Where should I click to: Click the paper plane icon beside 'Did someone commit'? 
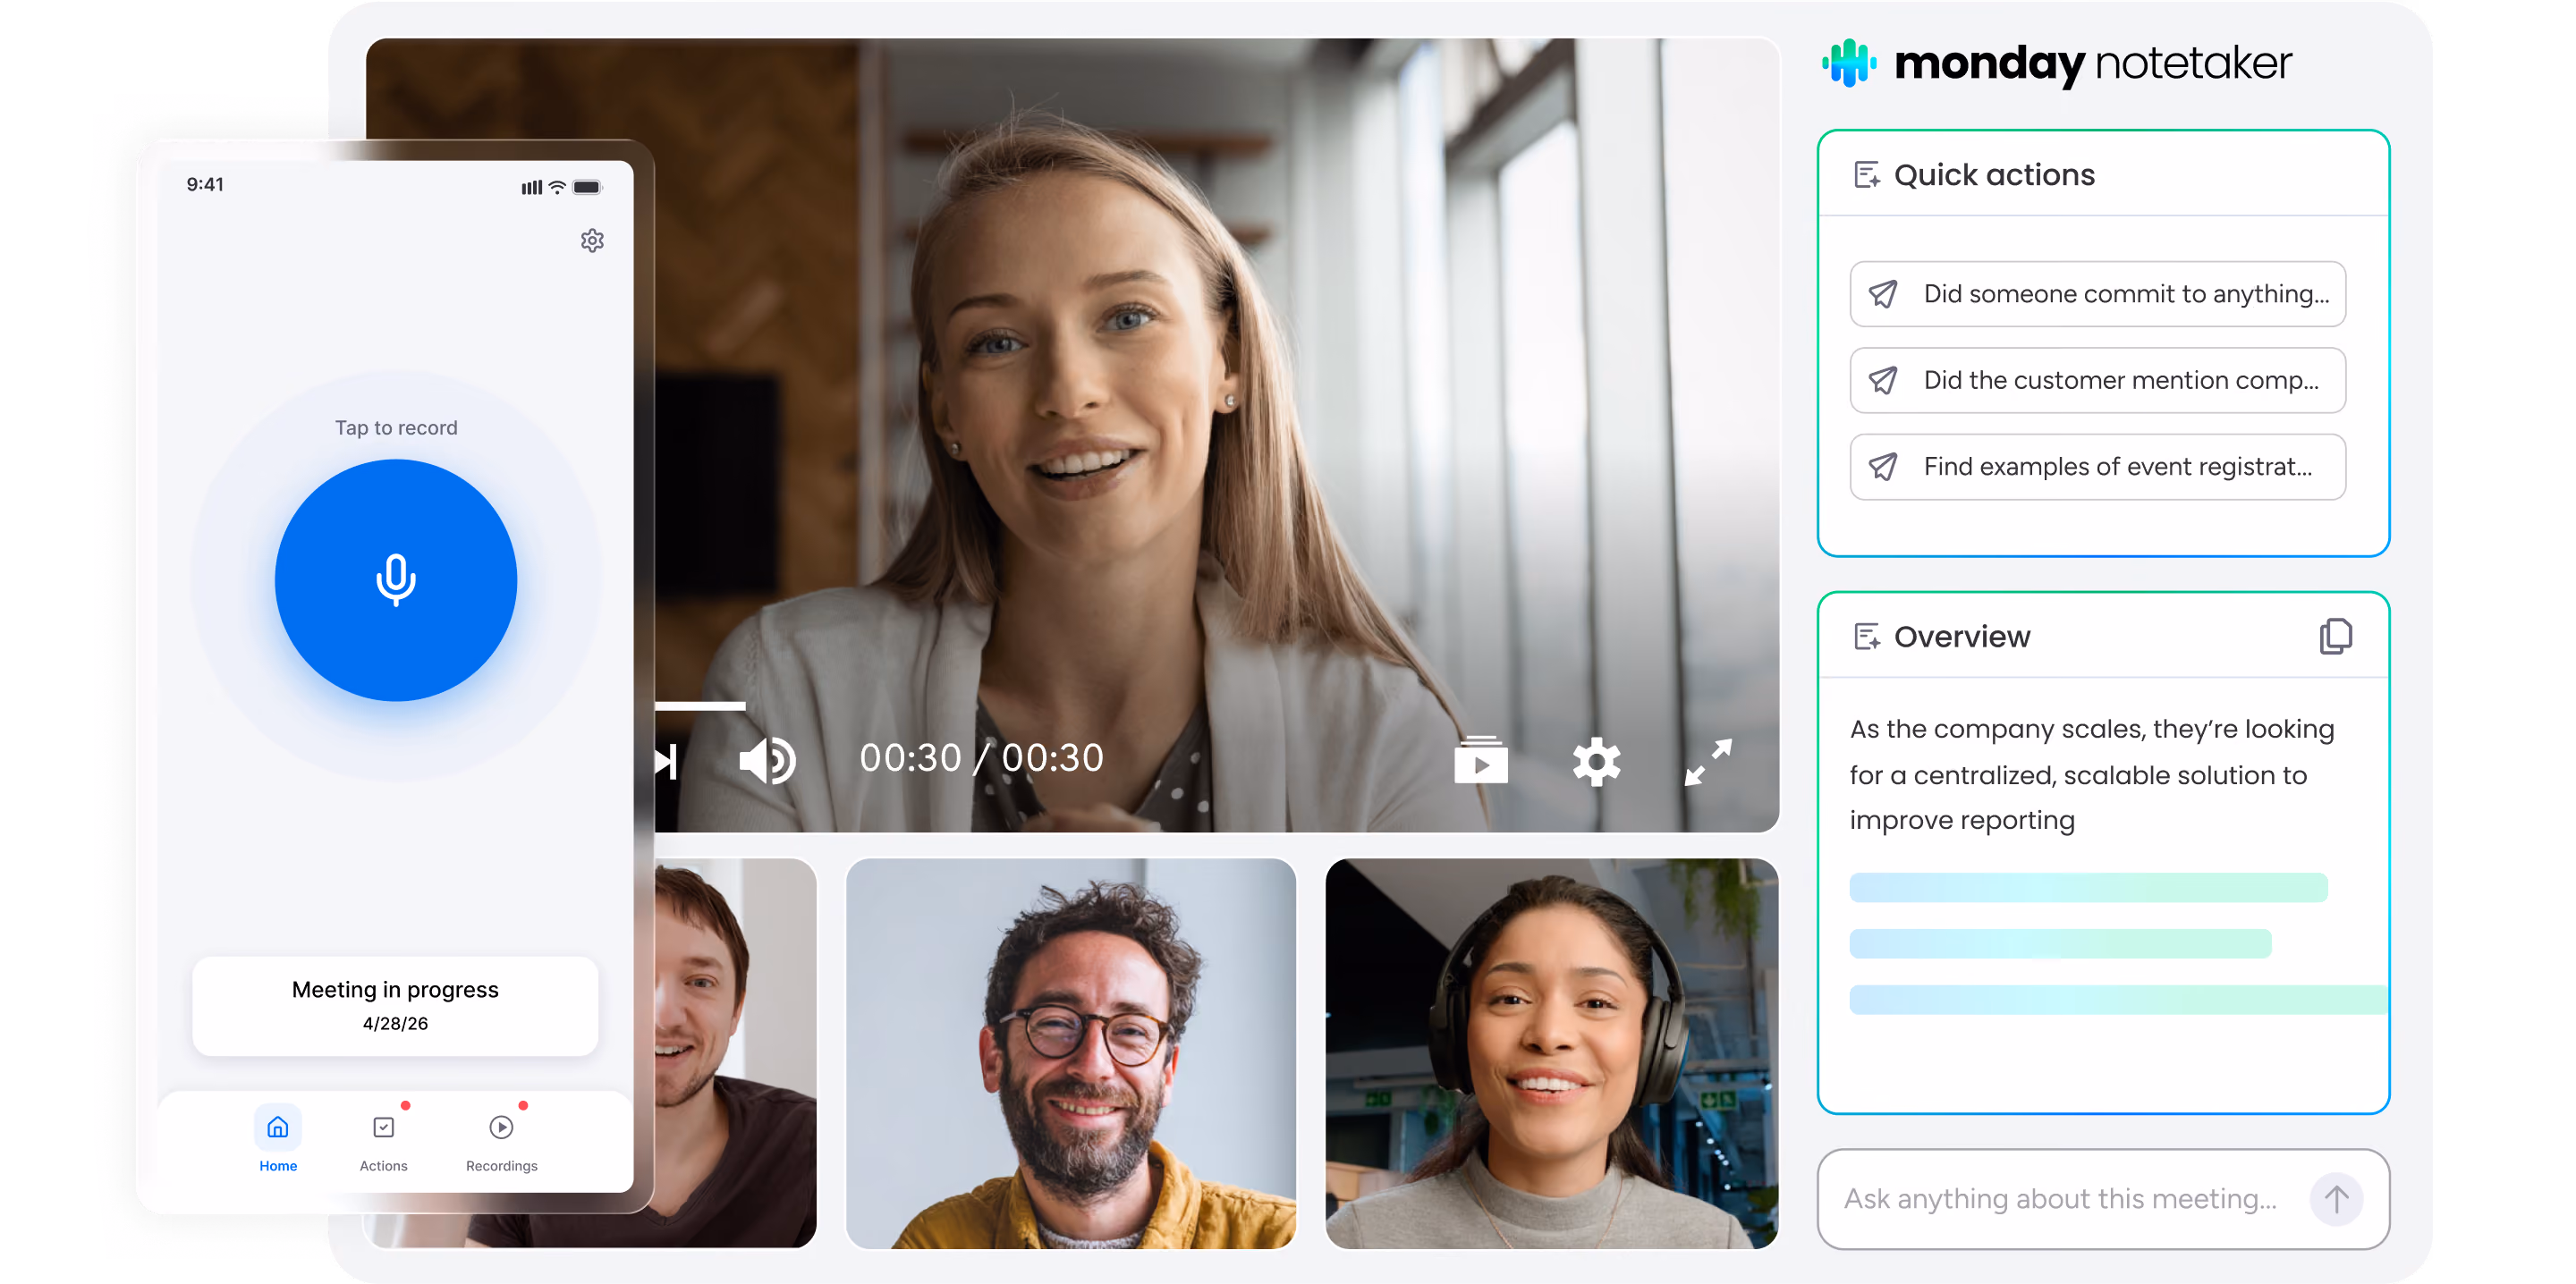click(x=1883, y=294)
